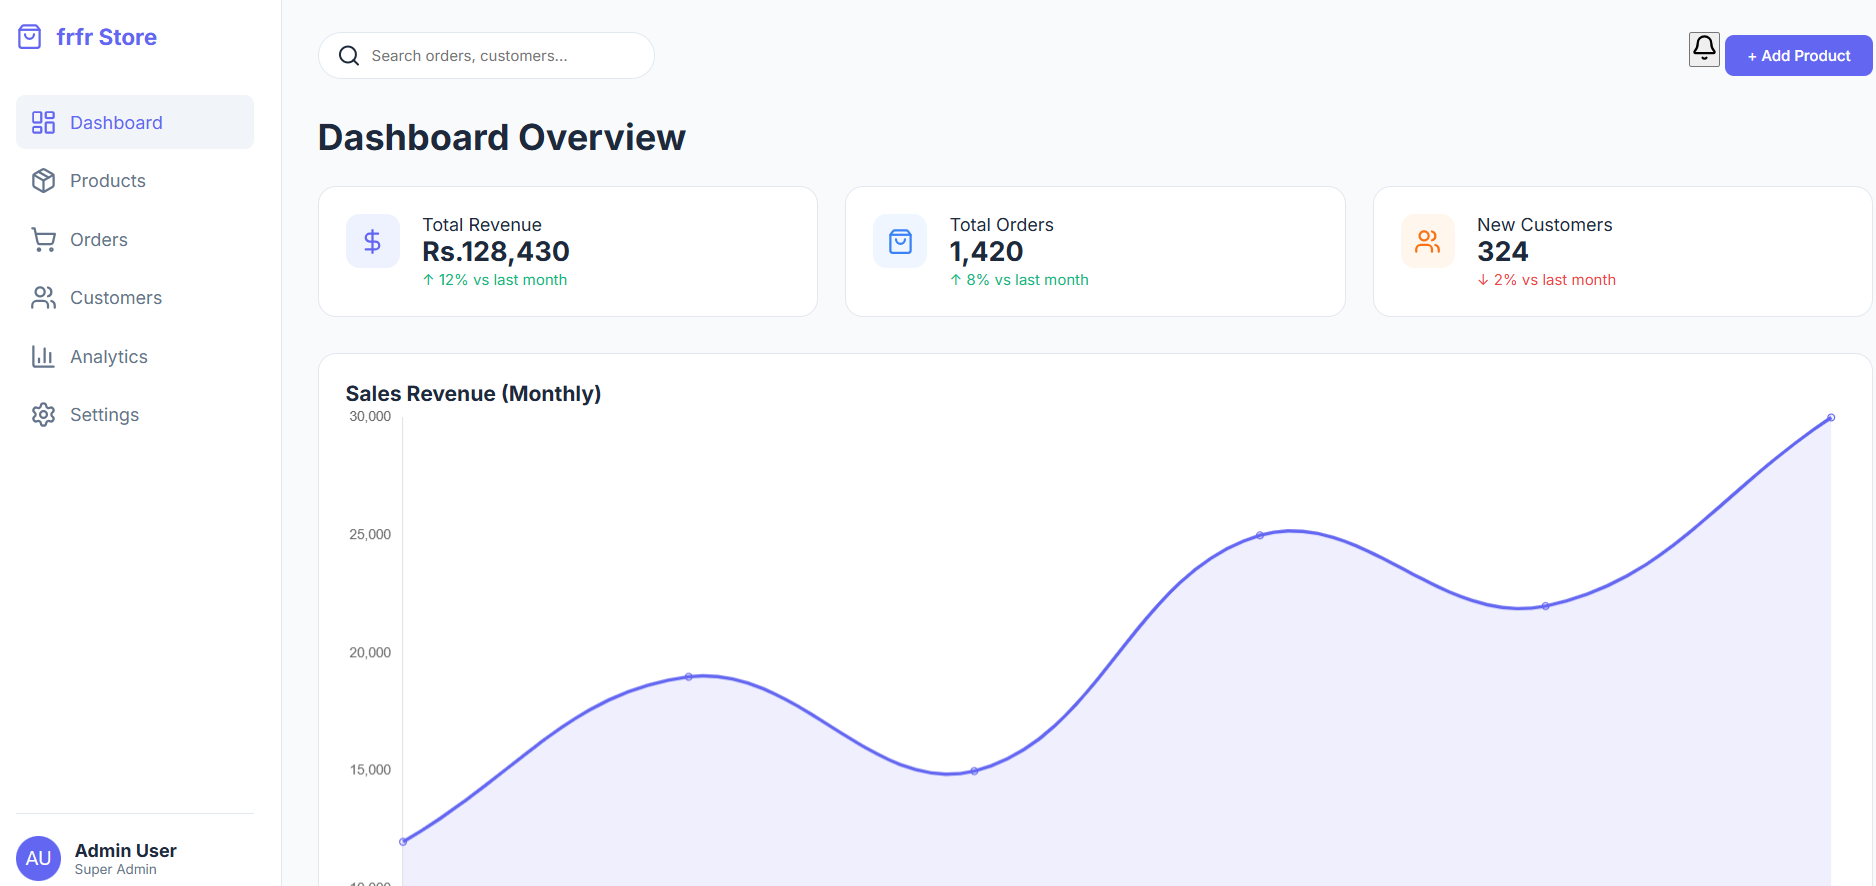Image resolution: width=1876 pixels, height=886 pixels.
Task: Click the bag icon on Total Orders card
Action: point(900,241)
